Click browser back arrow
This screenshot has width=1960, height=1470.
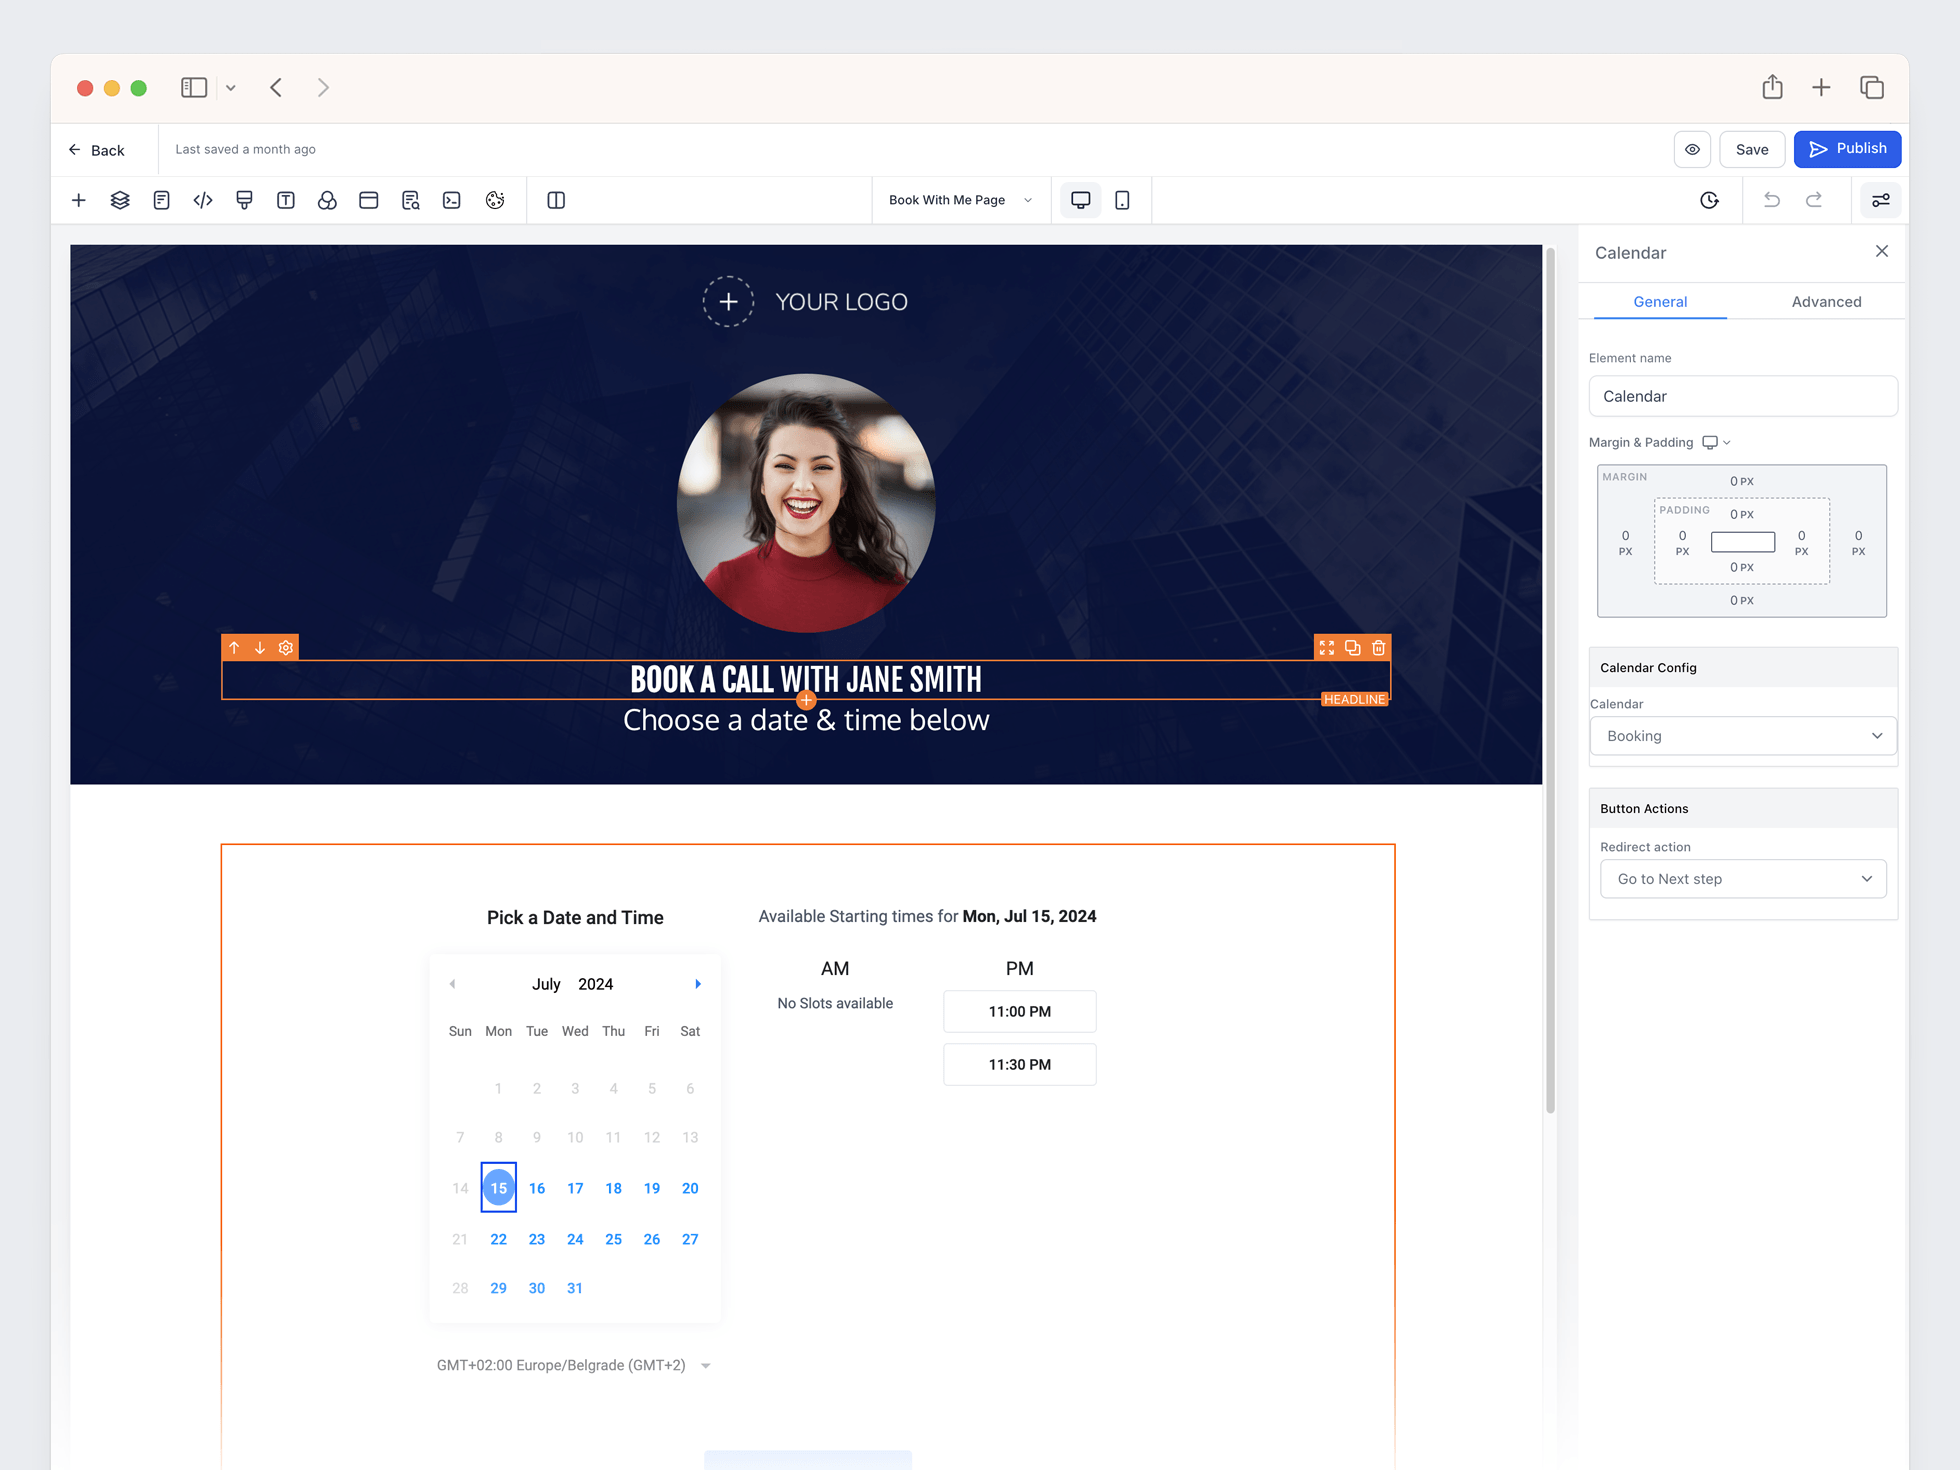pos(276,88)
